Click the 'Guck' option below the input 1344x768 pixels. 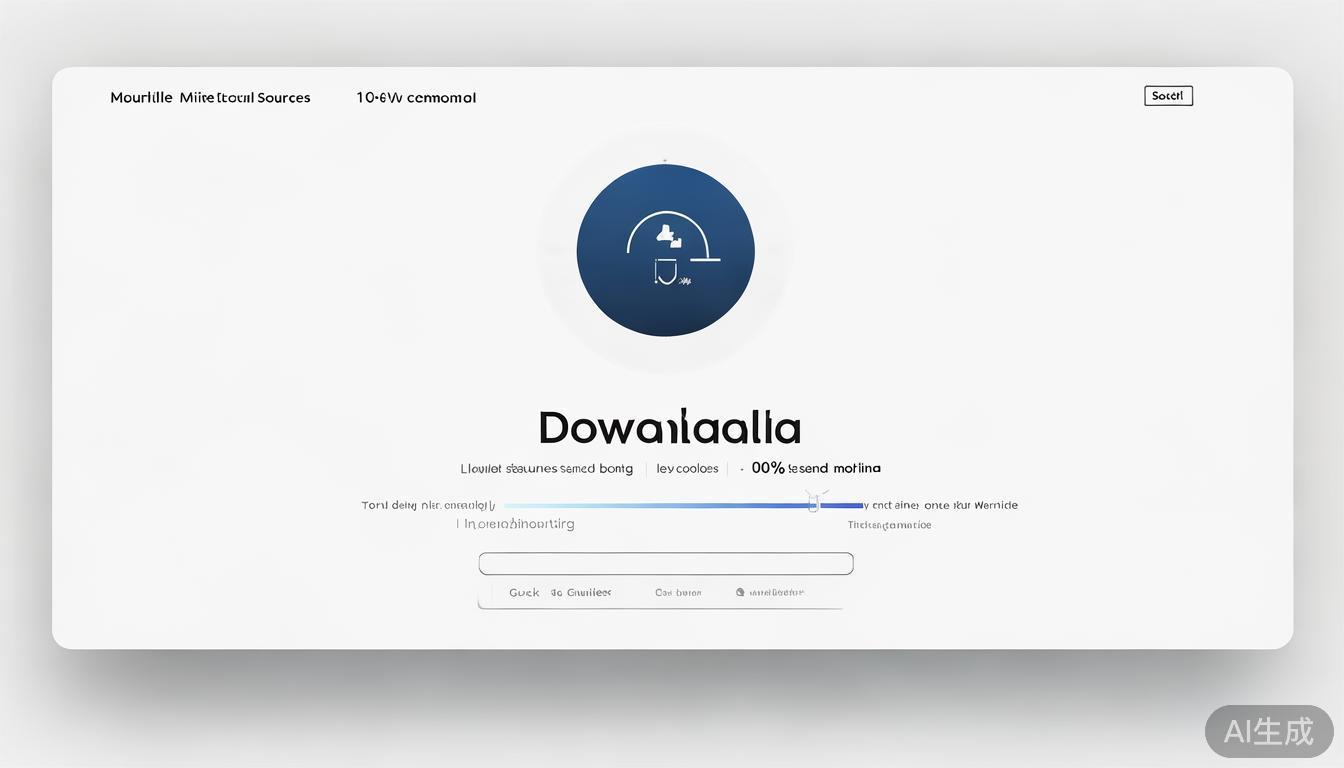click(x=524, y=593)
